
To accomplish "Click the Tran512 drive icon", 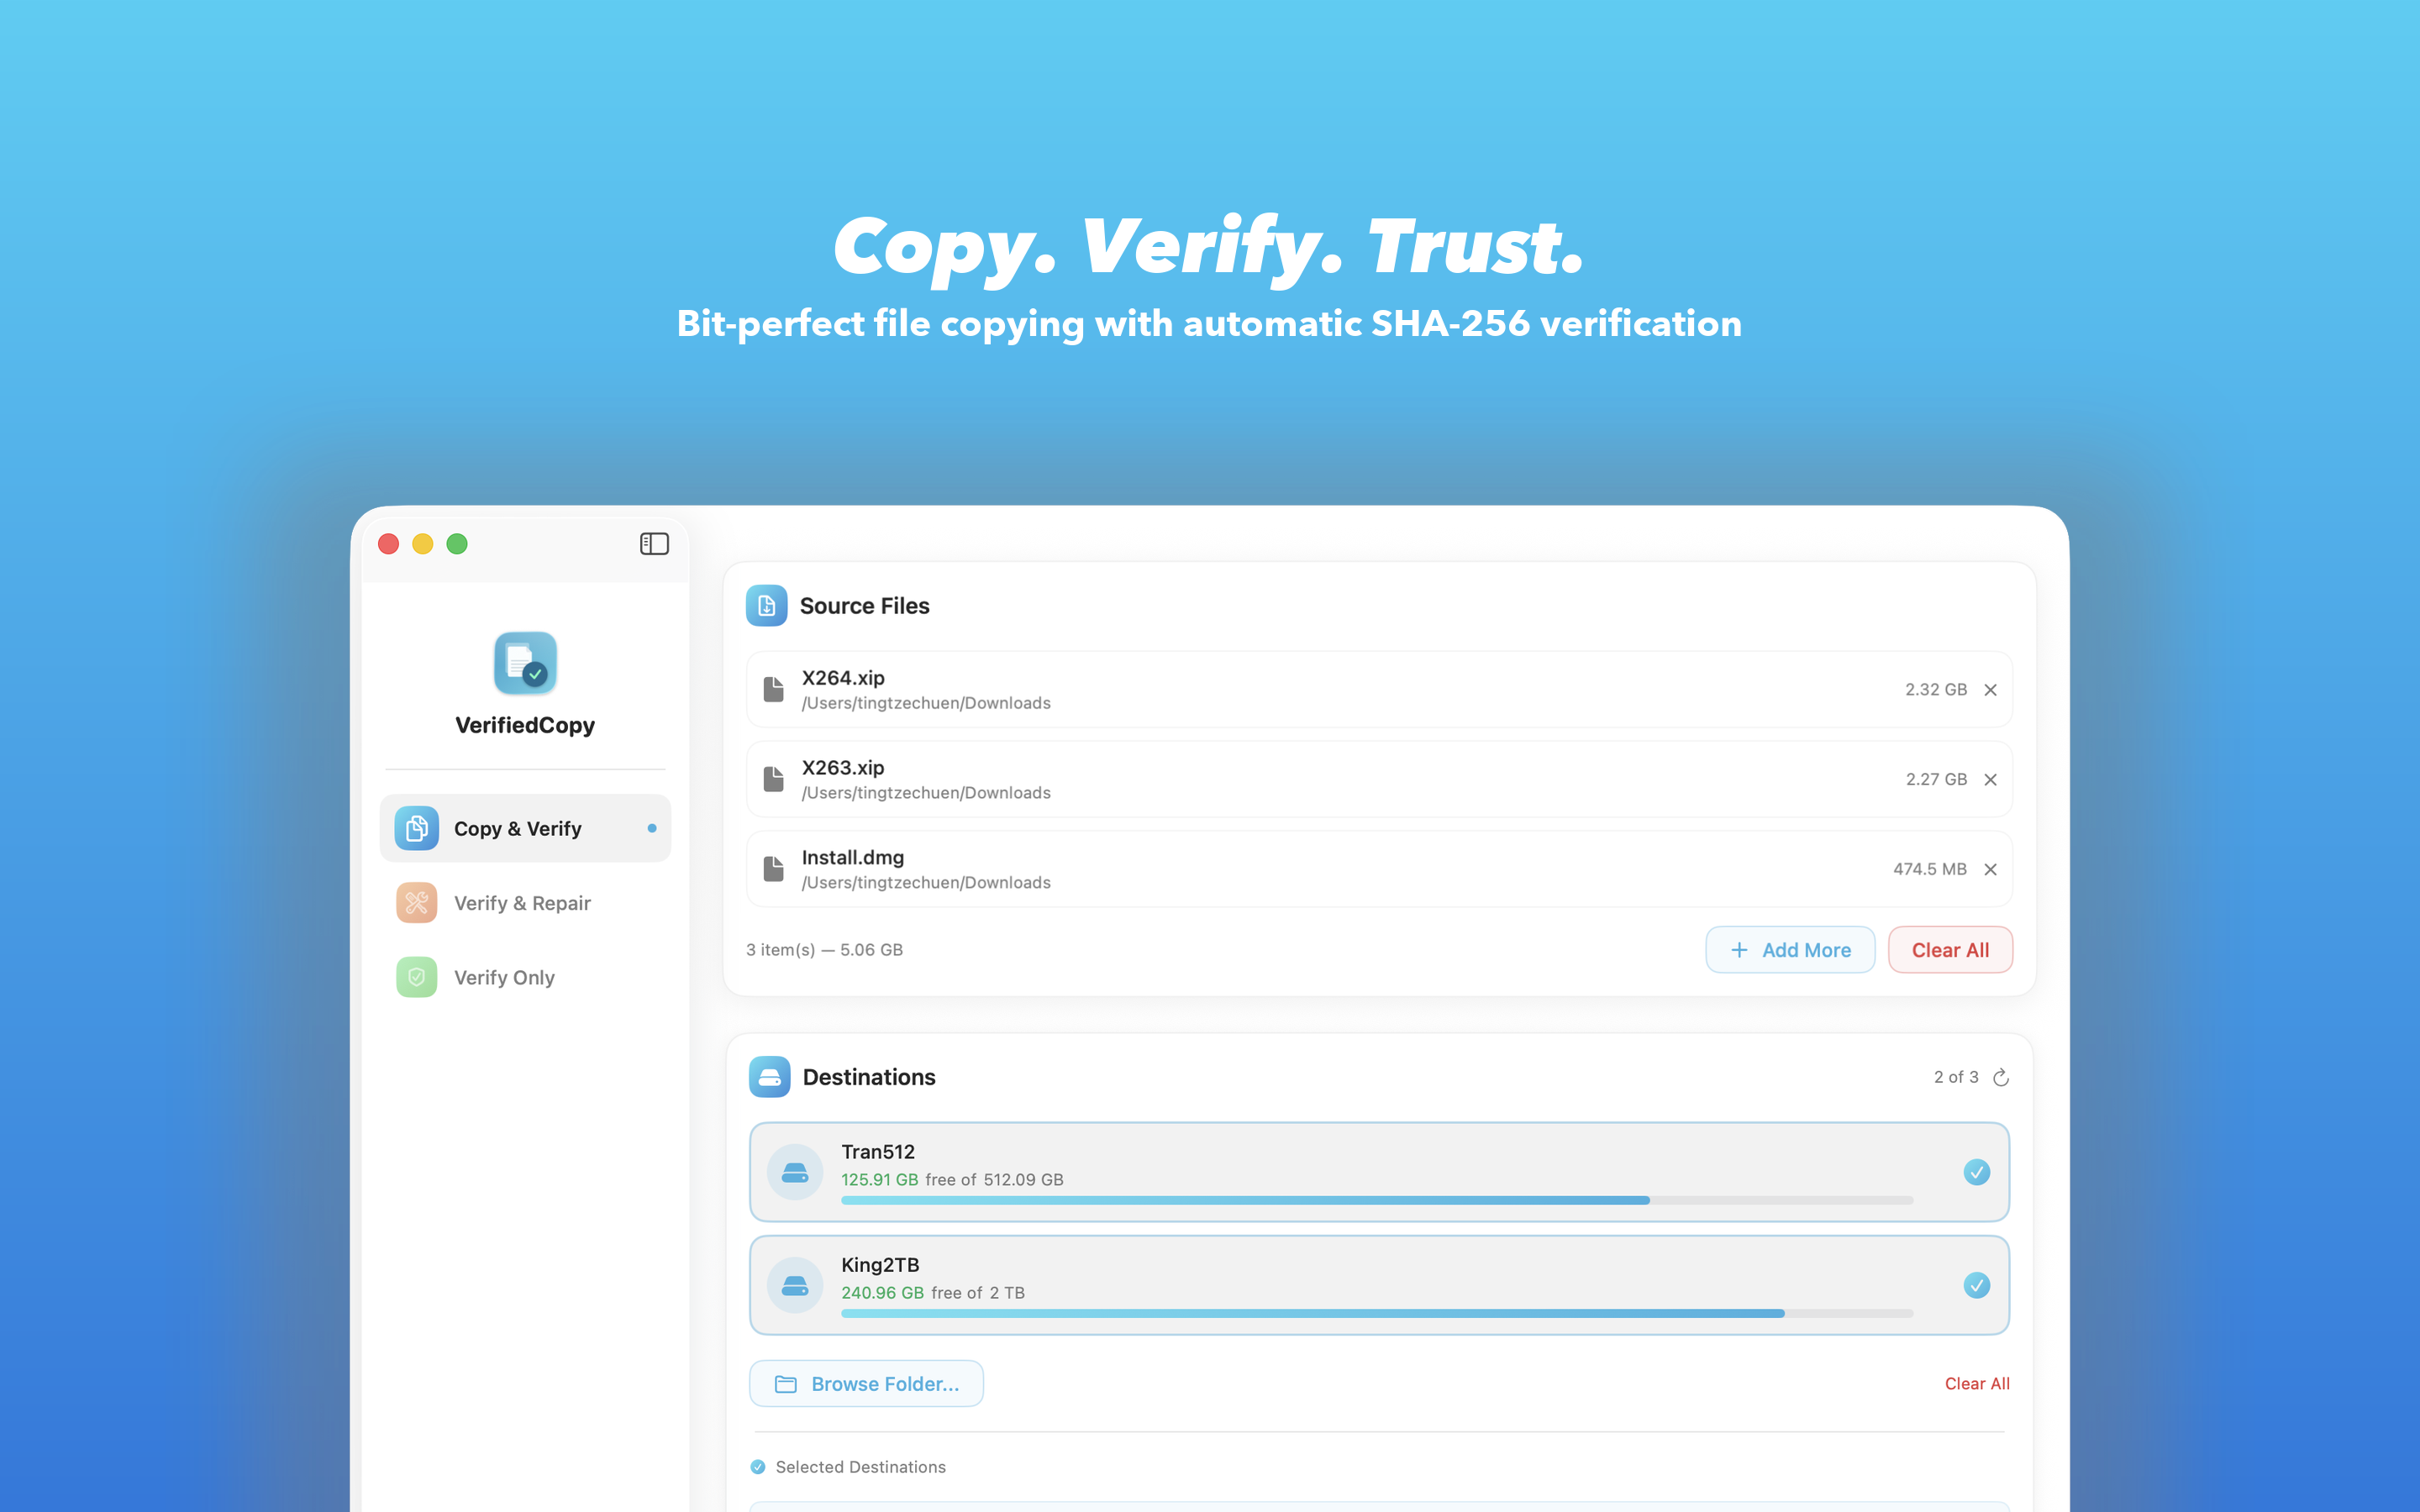I will coord(795,1171).
